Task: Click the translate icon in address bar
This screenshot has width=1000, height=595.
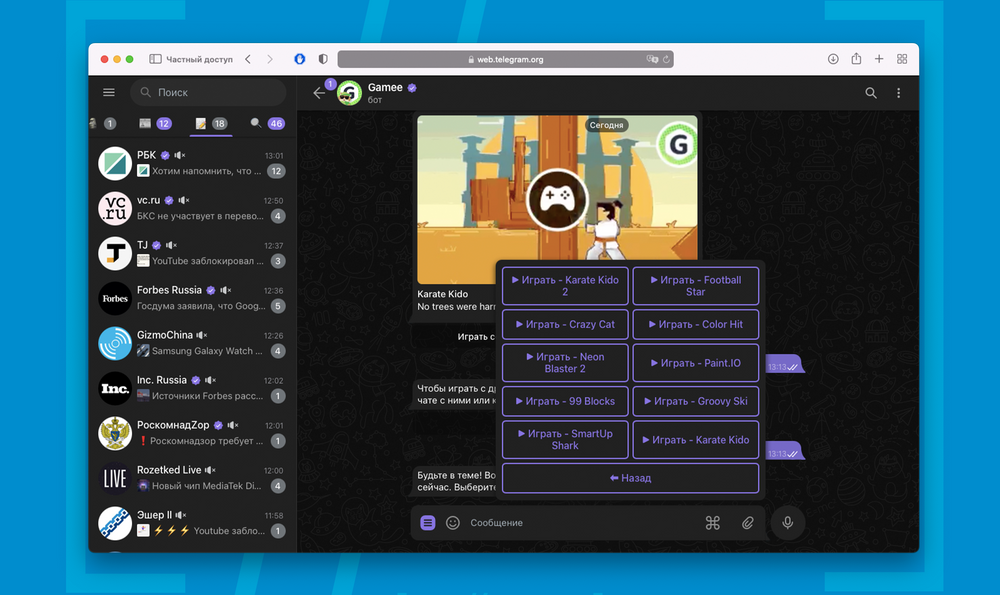Action: point(652,59)
